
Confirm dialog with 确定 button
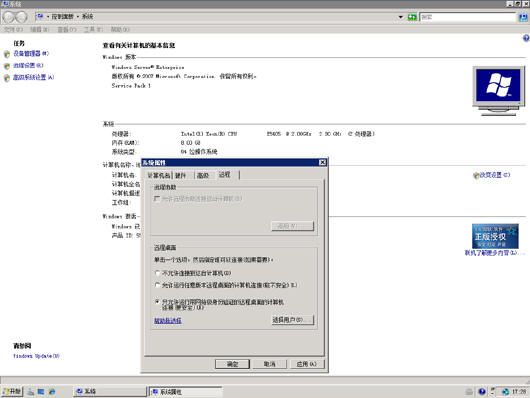tap(232, 364)
